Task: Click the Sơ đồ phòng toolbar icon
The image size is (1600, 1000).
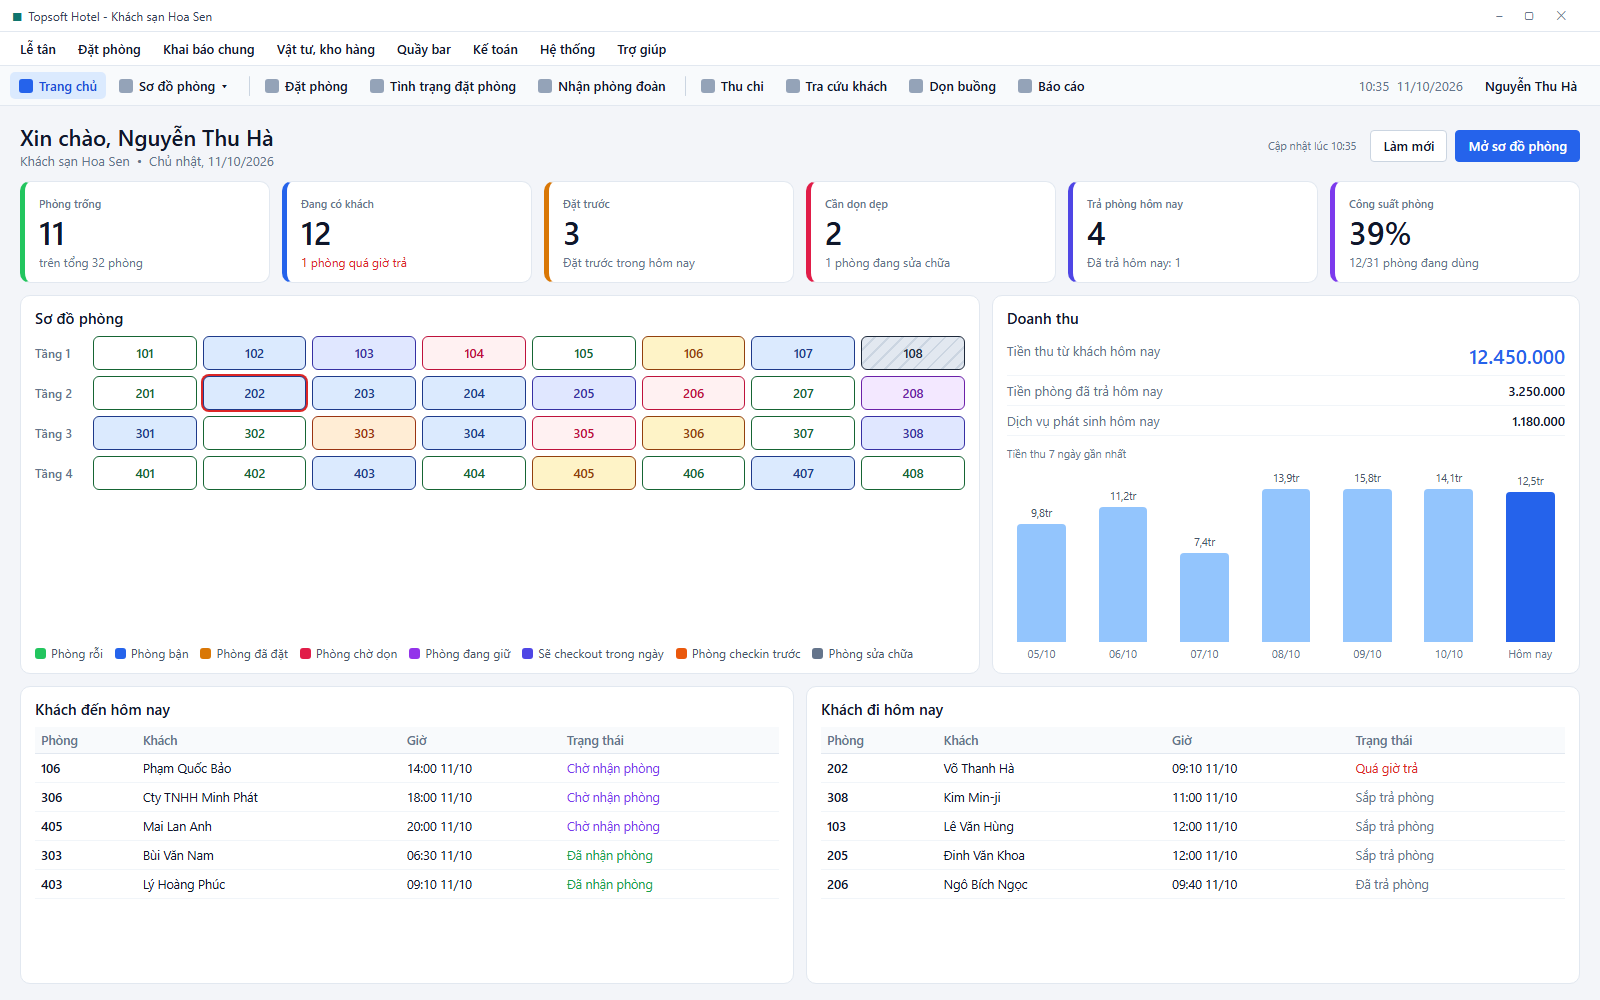Action: (x=126, y=86)
